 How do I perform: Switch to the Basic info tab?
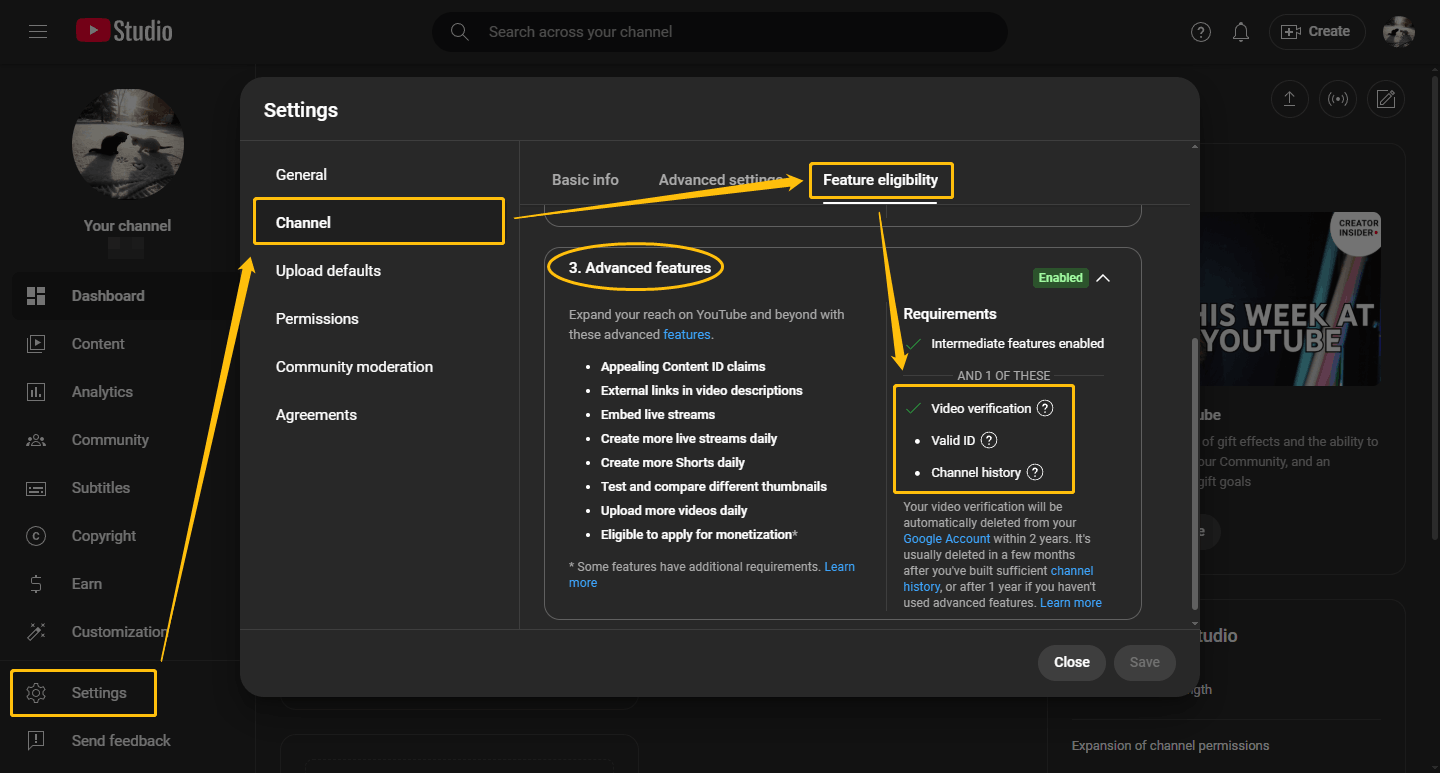pyautogui.click(x=585, y=180)
